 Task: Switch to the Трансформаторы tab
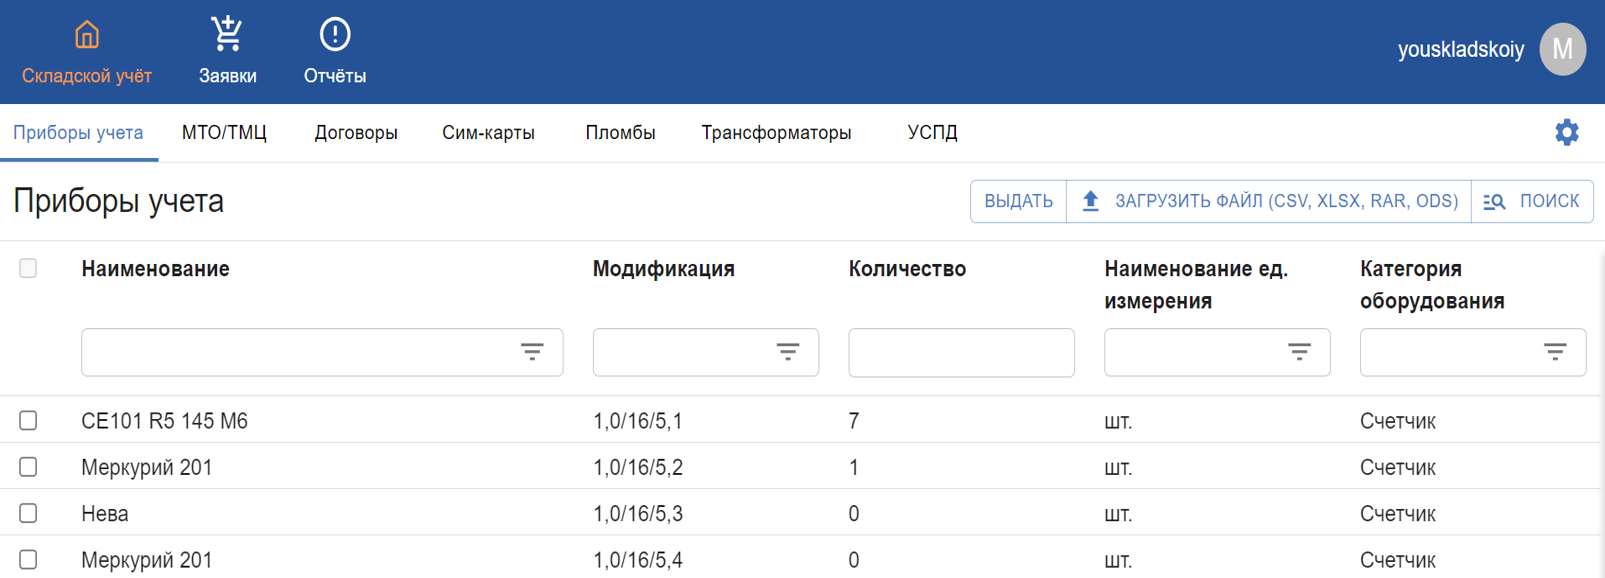776,132
